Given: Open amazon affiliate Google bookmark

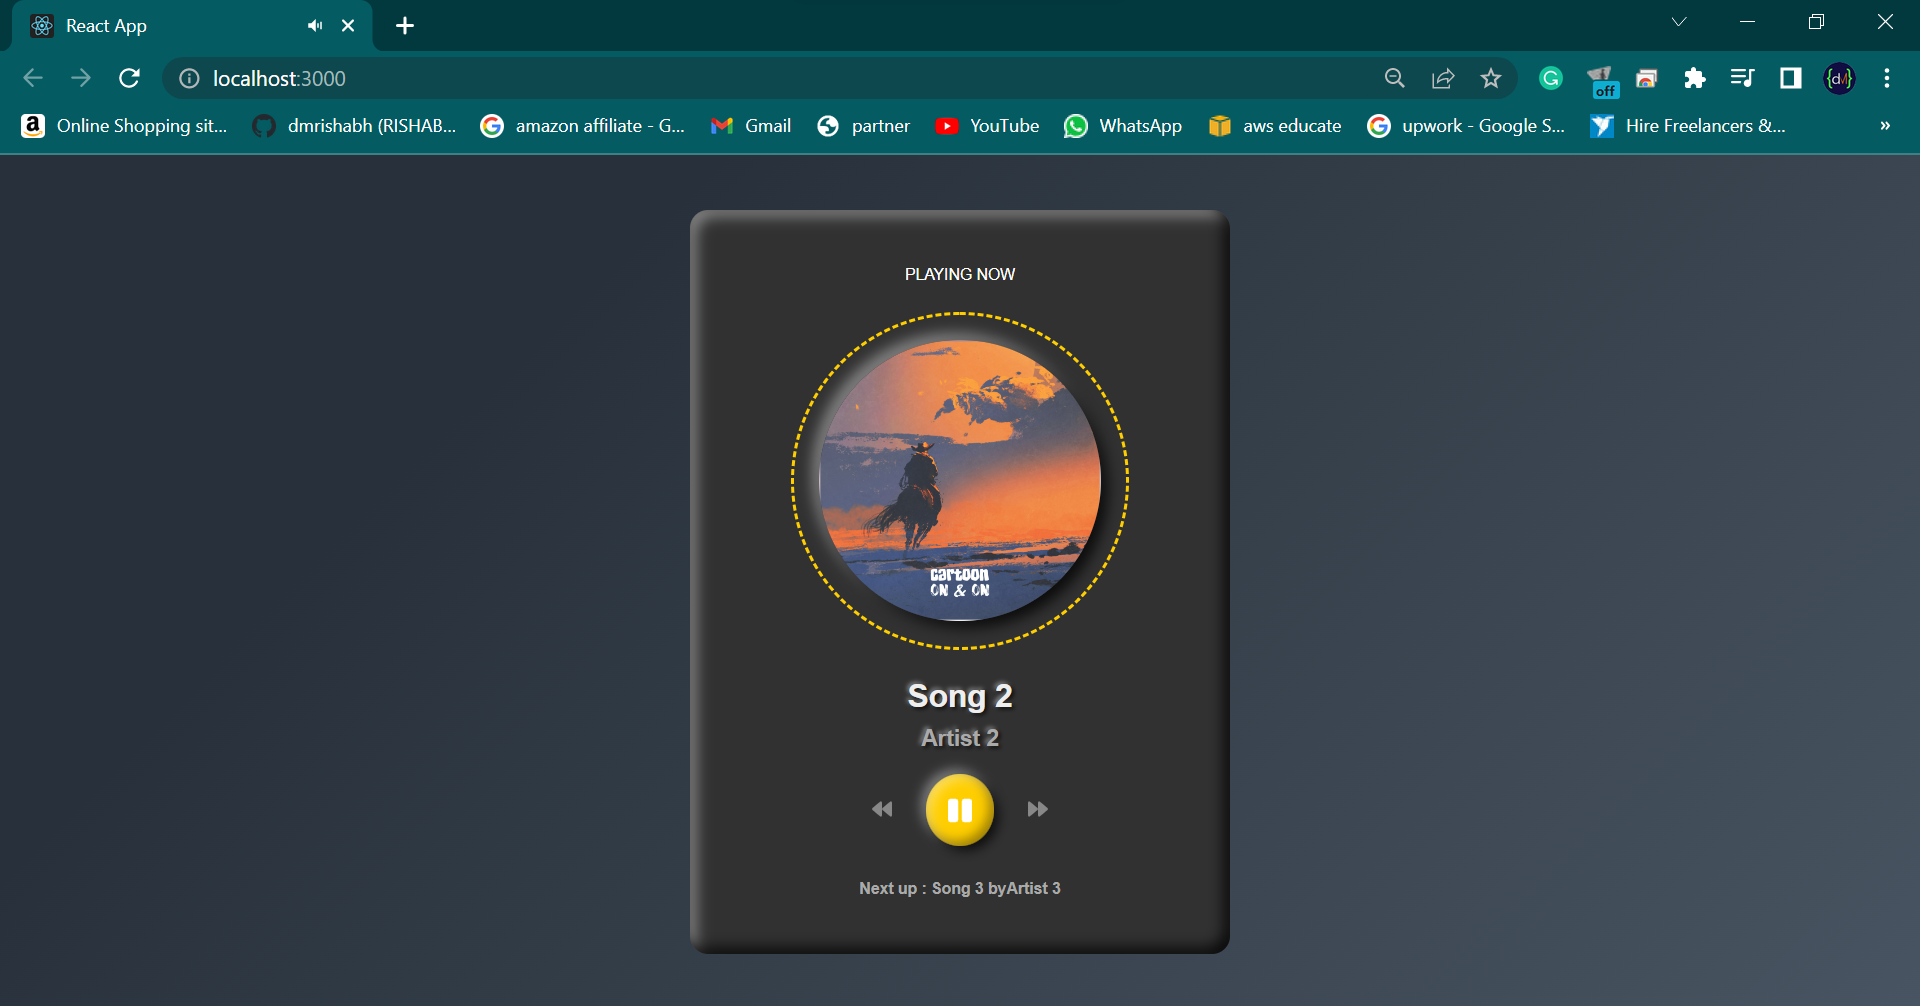Looking at the screenshot, I should [x=583, y=126].
